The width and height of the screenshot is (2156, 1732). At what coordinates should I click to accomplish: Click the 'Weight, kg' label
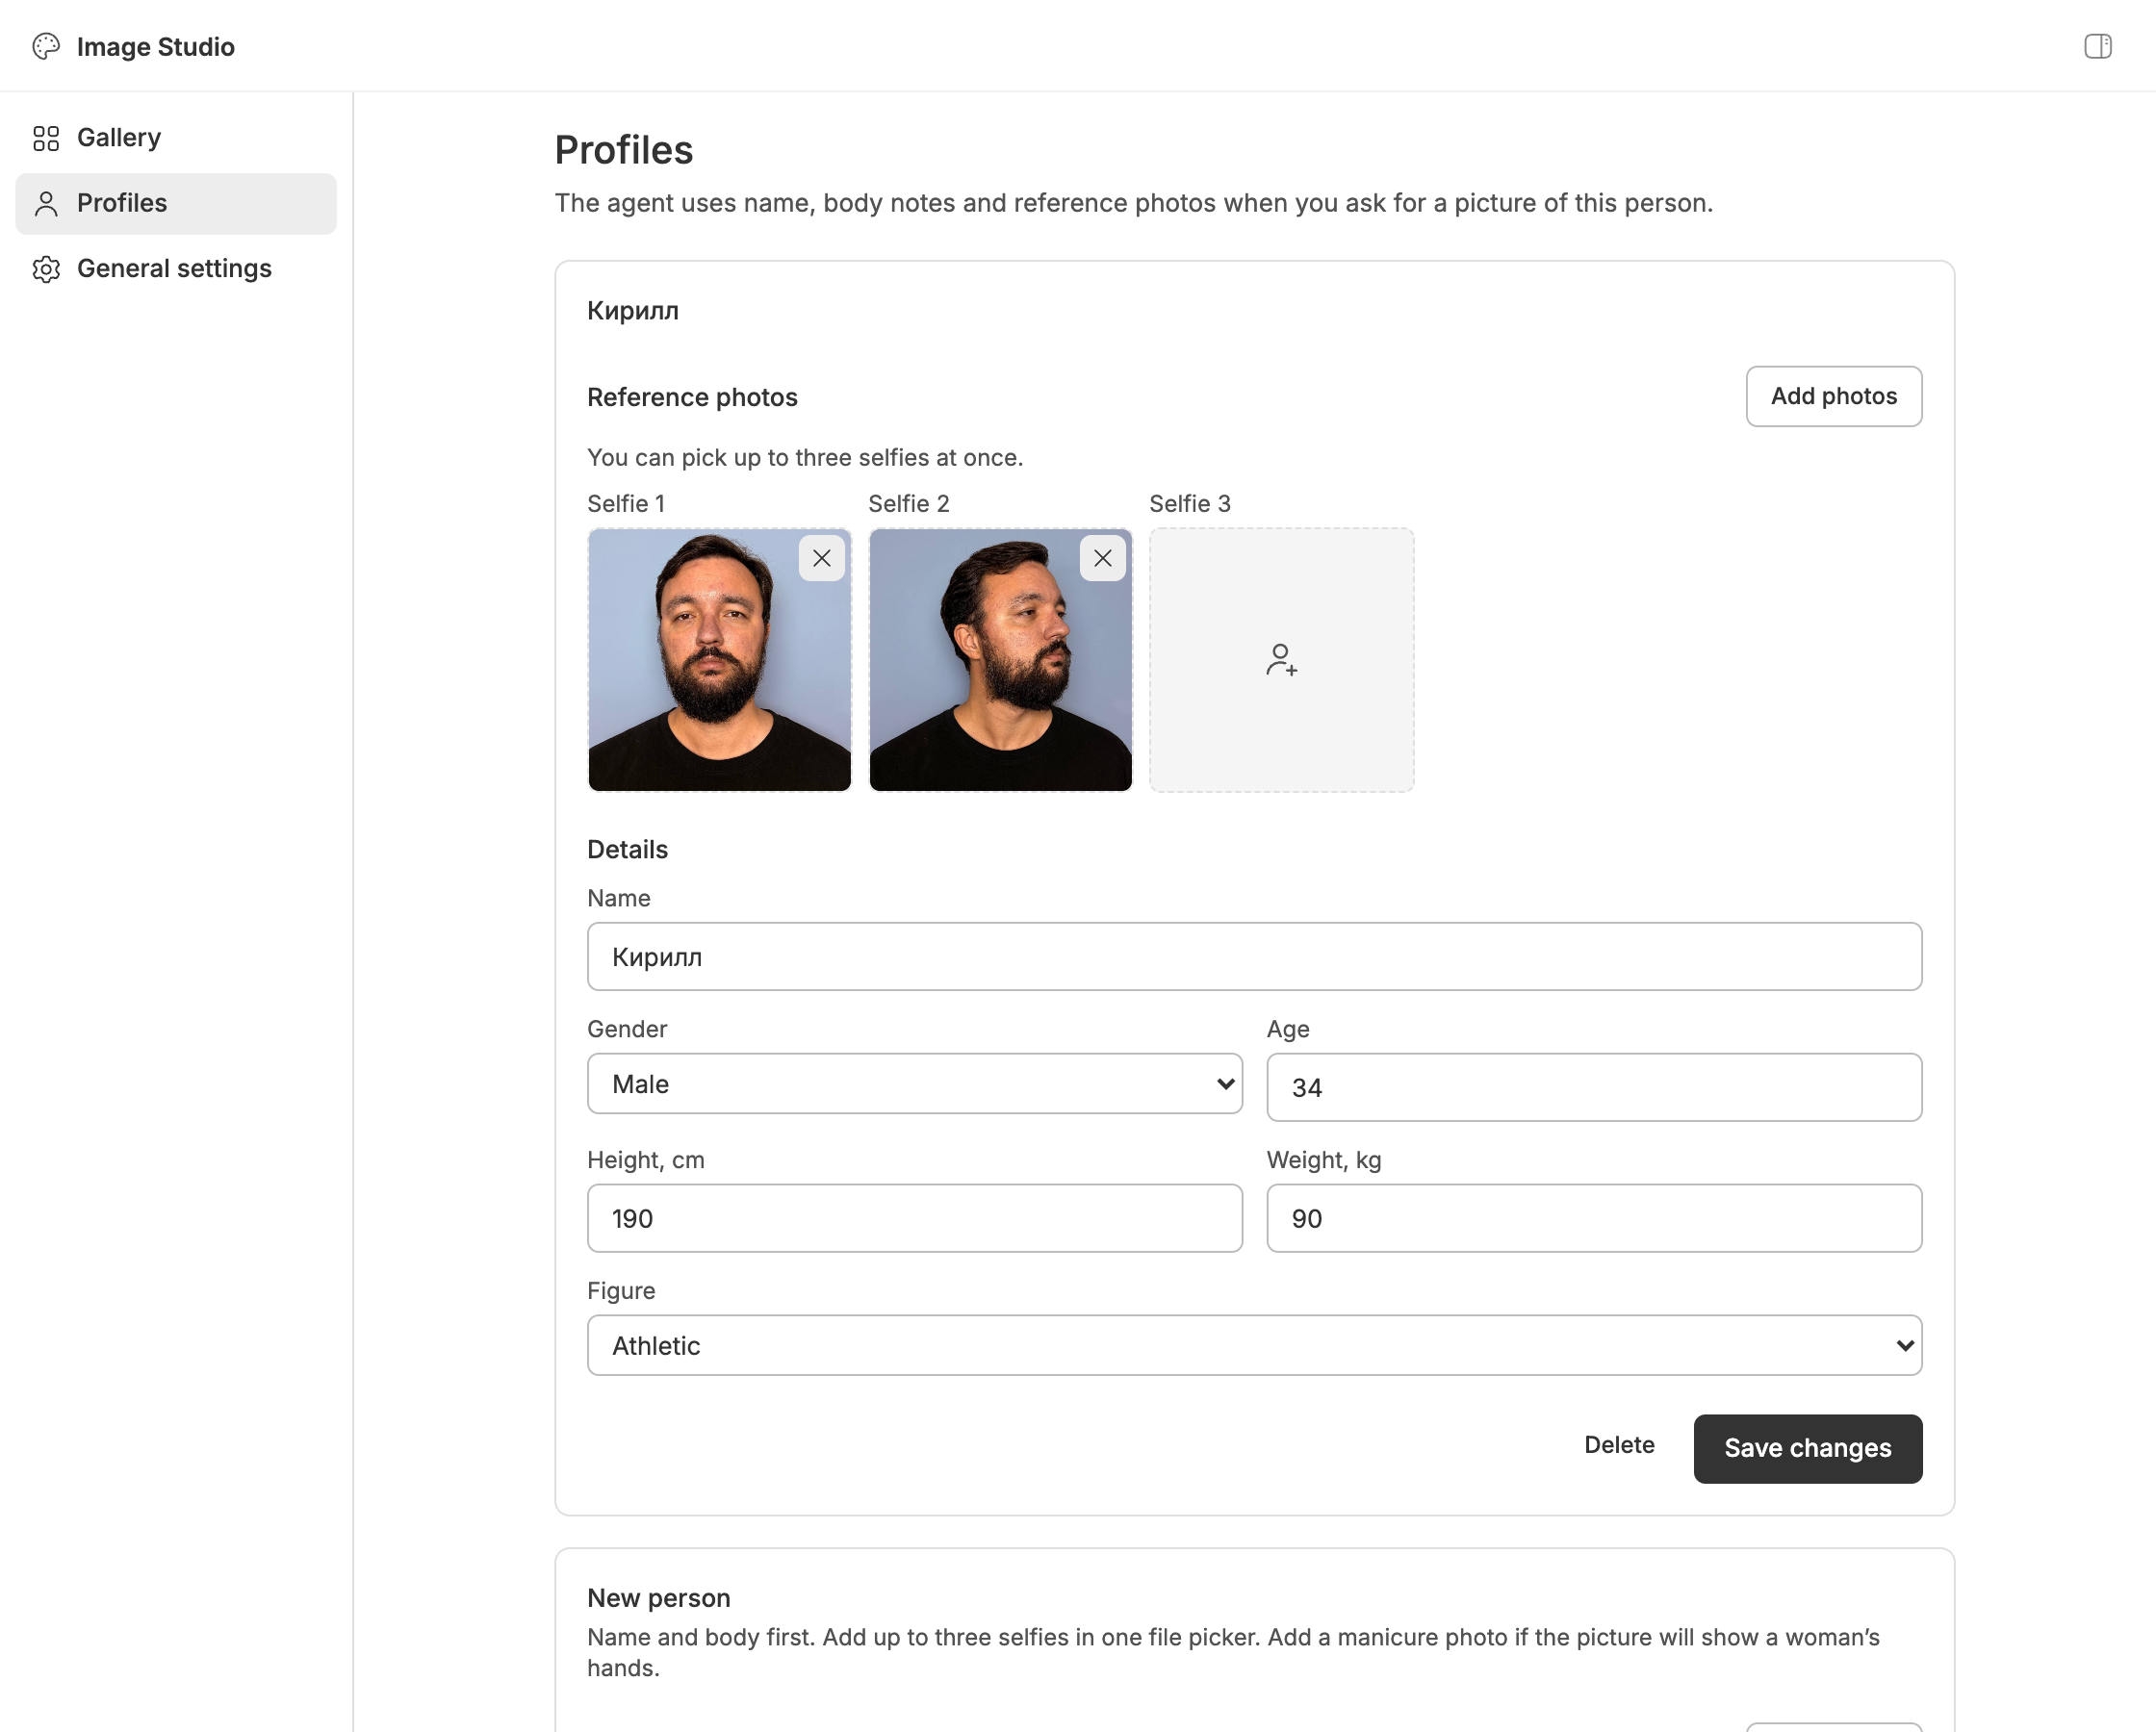tap(1324, 1160)
